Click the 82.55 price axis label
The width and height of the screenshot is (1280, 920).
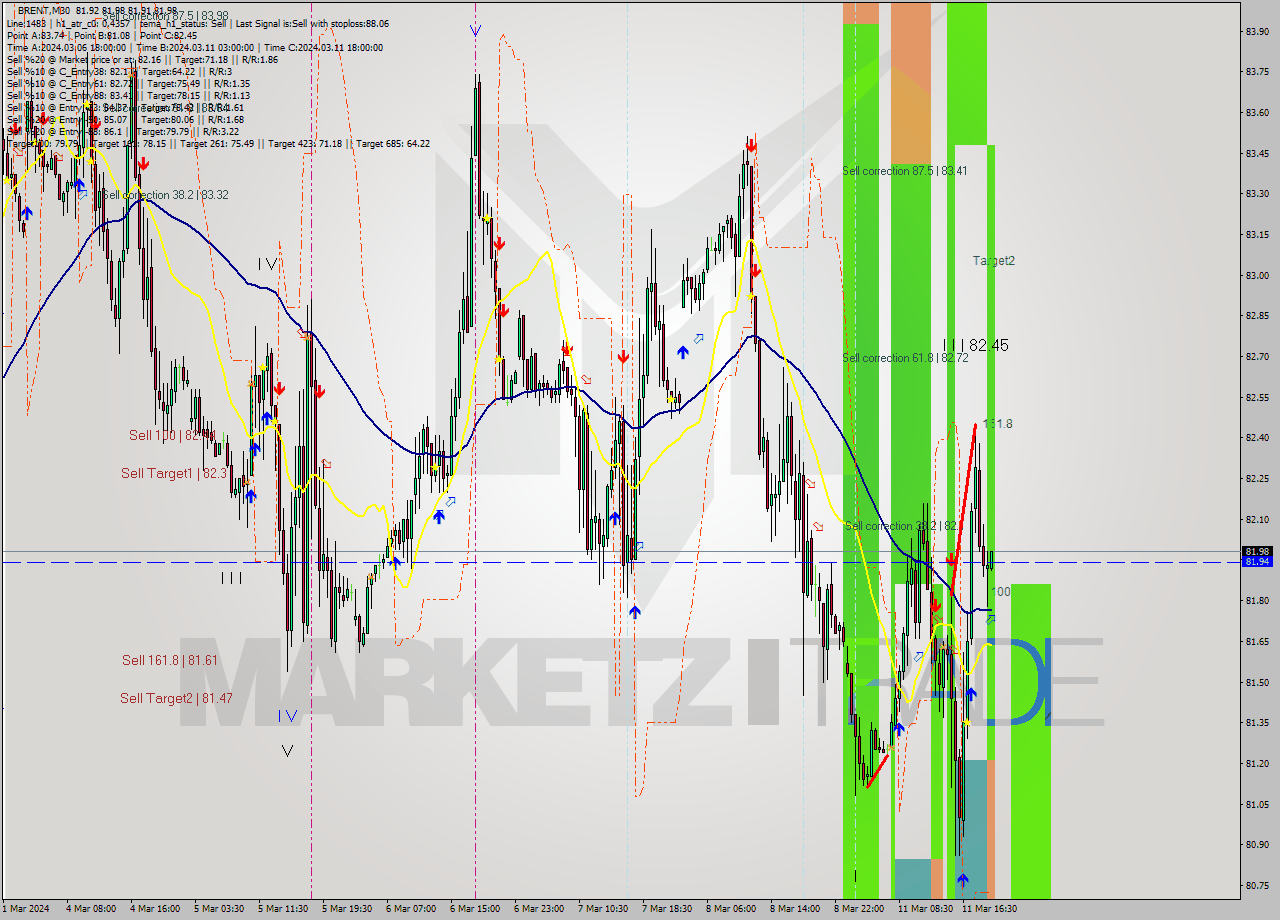coord(1257,397)
